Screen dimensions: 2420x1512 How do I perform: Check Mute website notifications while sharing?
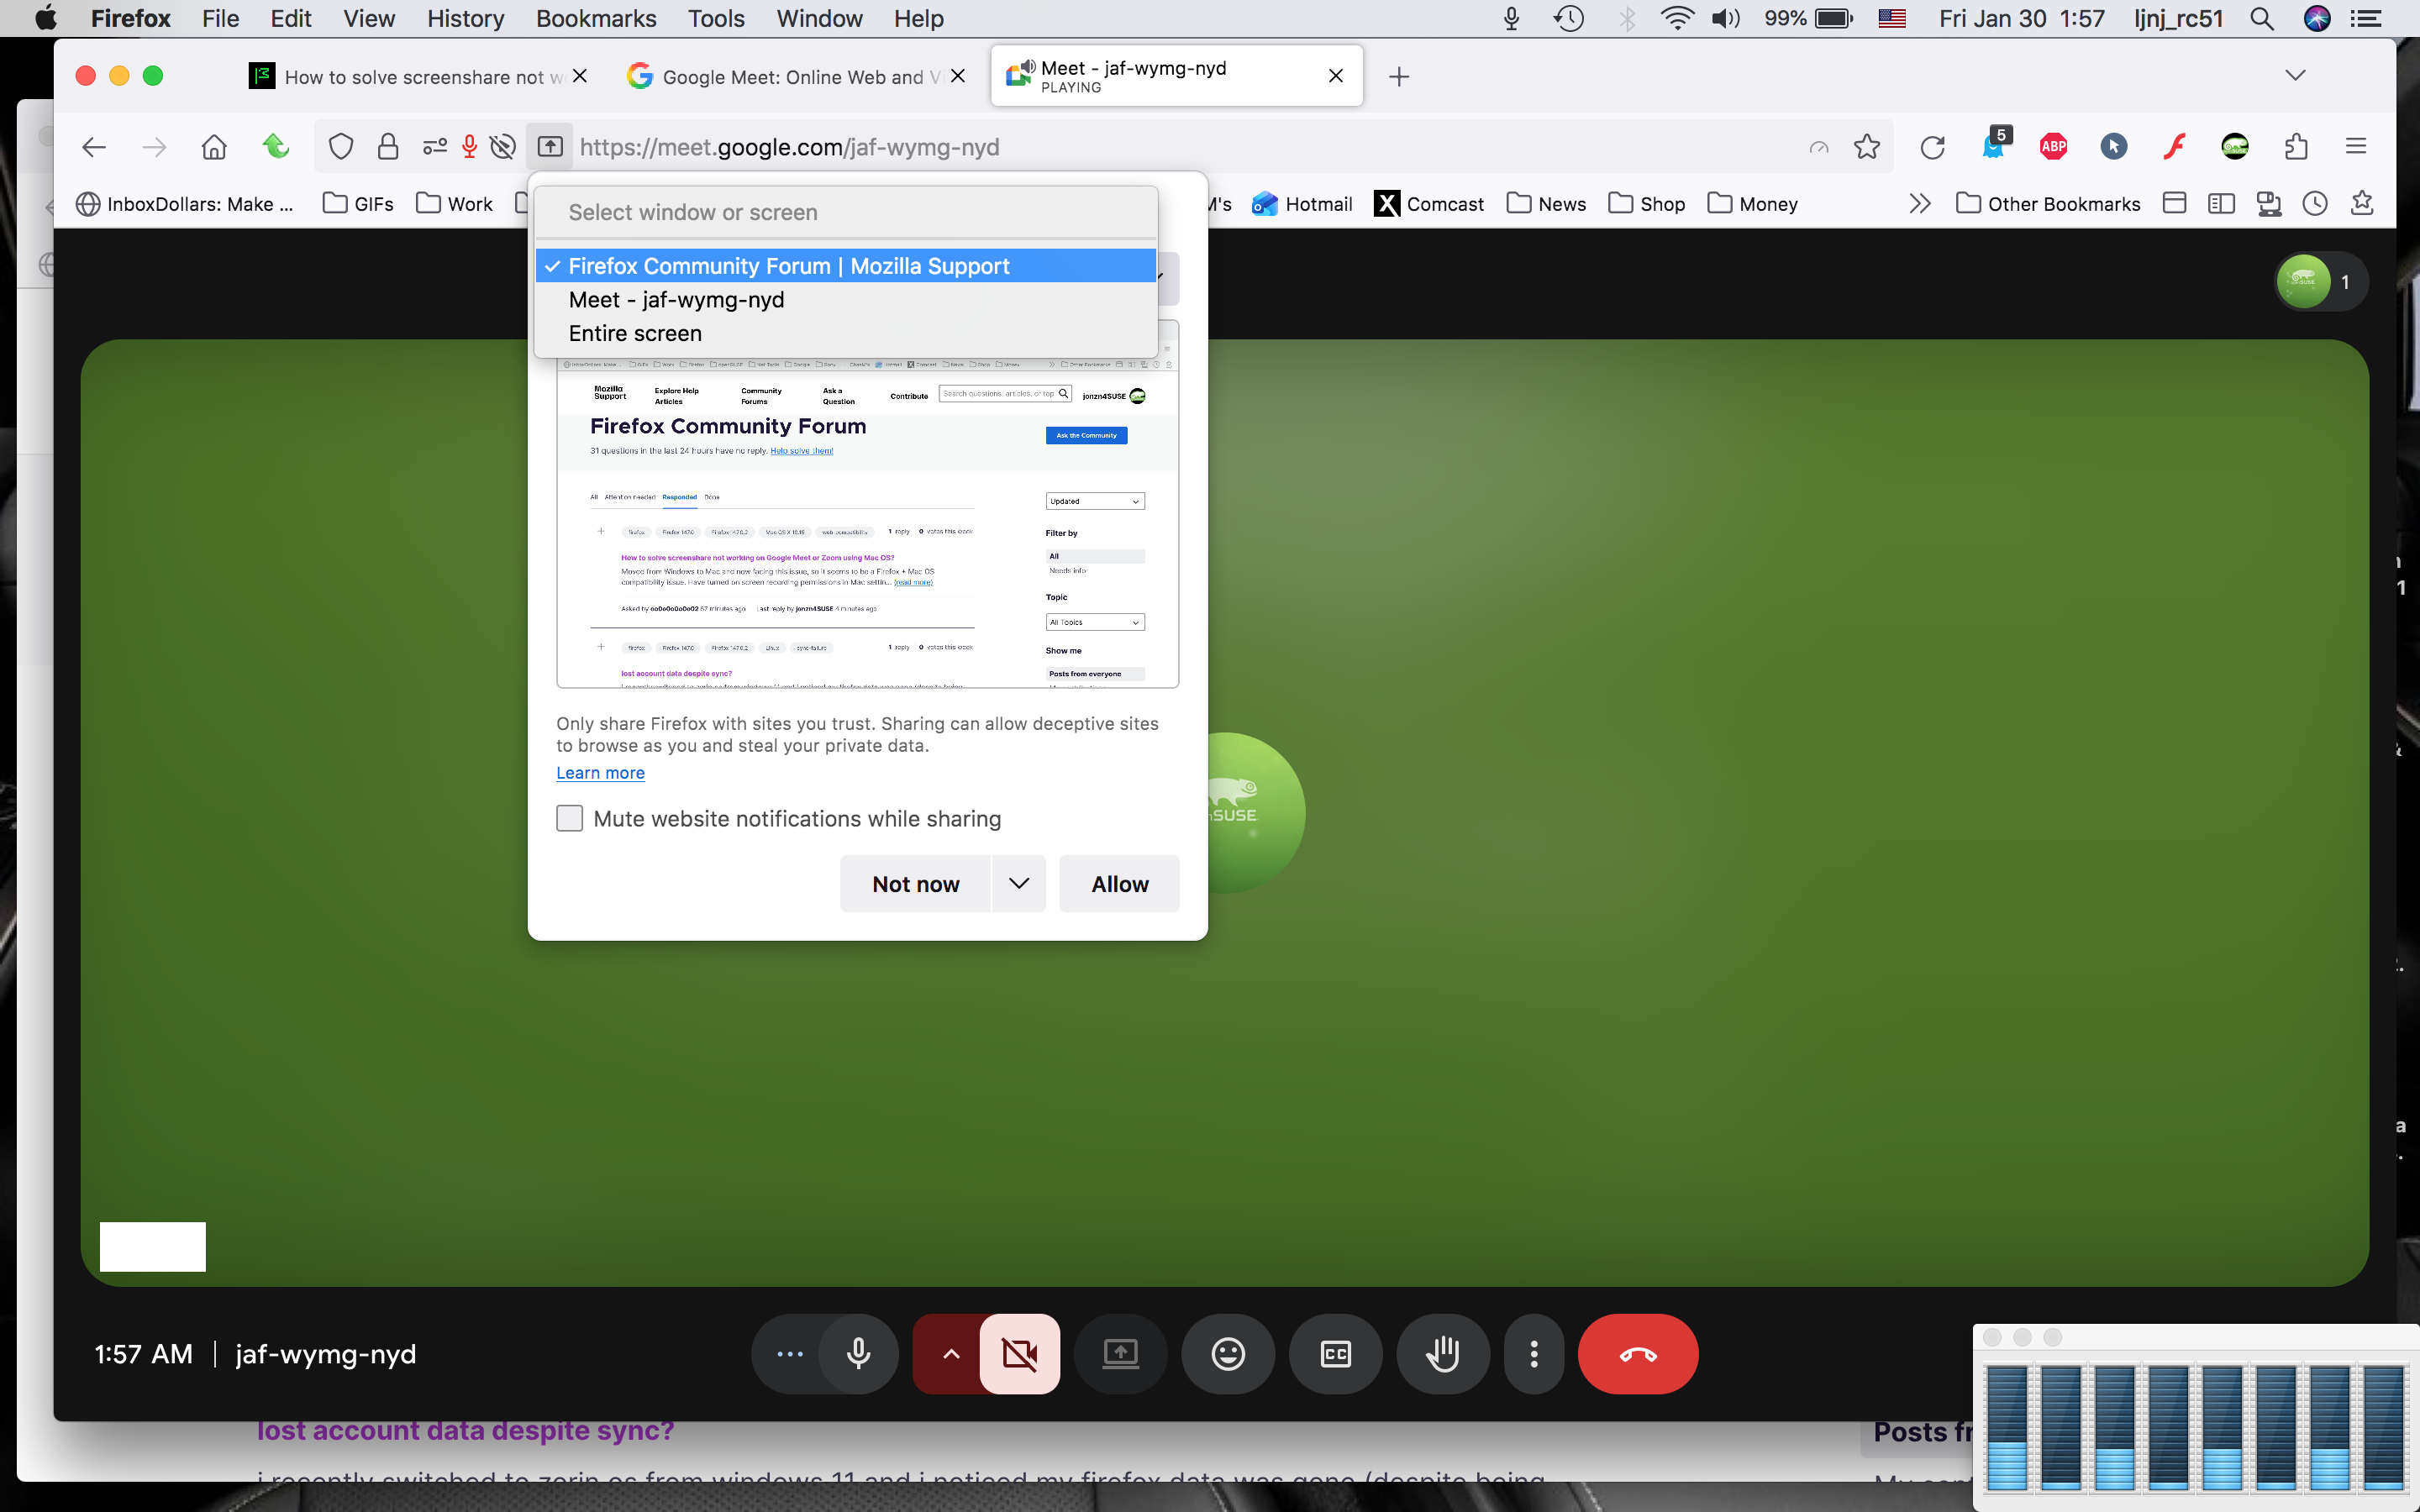pyautogui.click(x=570, y=819)
